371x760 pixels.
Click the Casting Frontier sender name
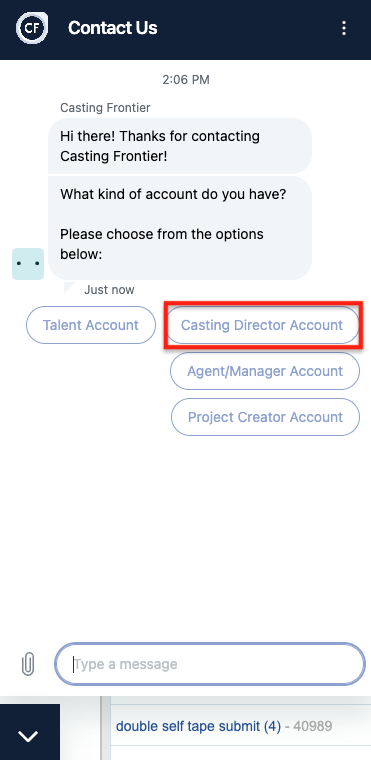105,108
